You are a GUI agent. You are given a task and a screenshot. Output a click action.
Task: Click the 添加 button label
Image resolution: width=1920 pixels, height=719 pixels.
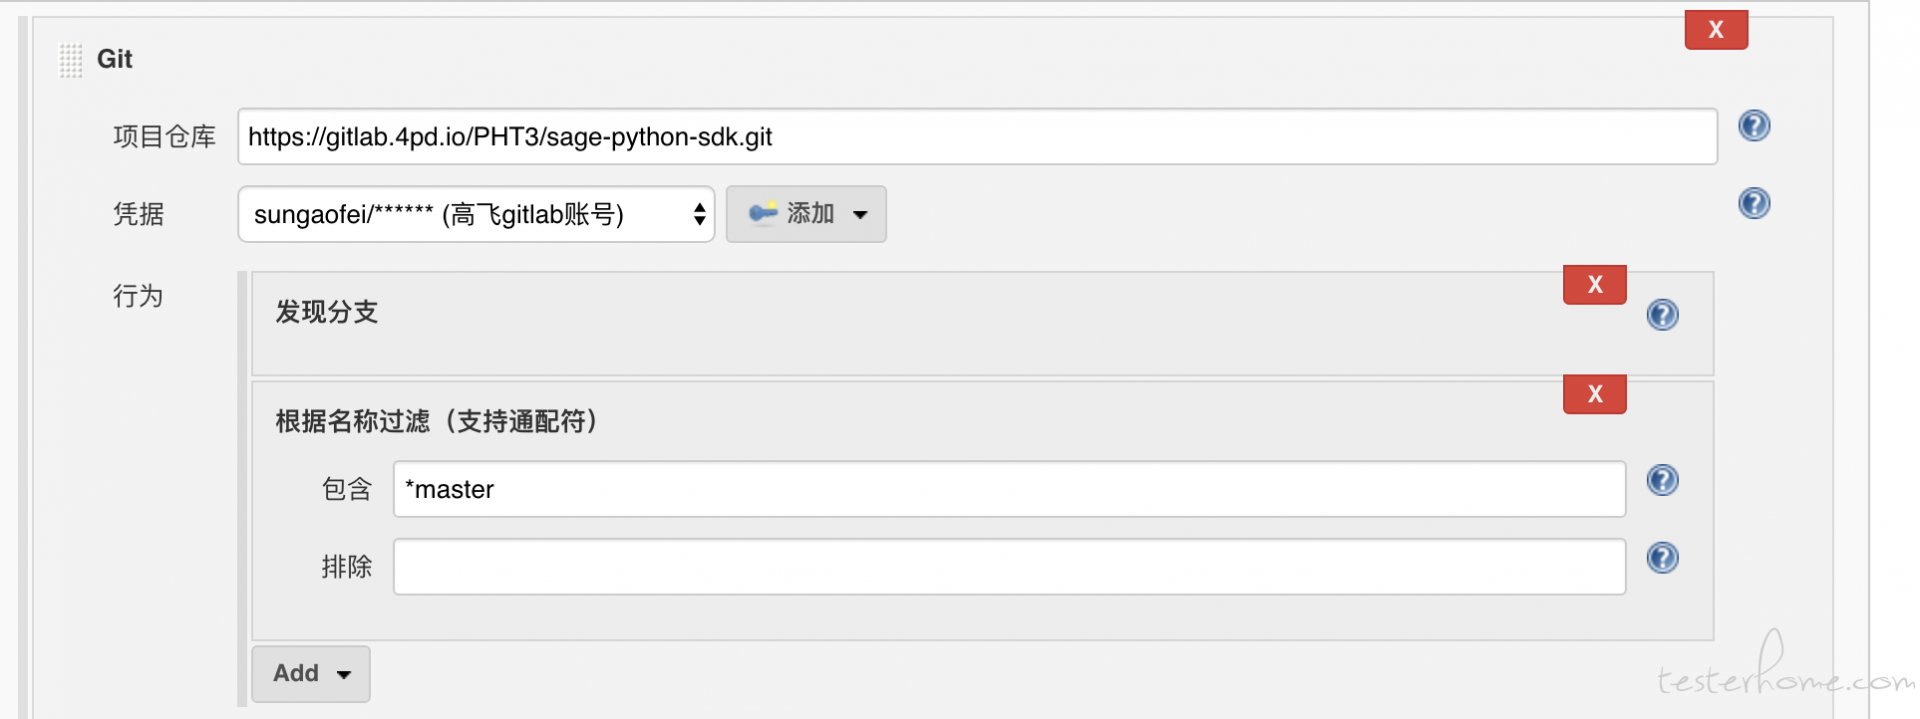[x=811, y=213]
